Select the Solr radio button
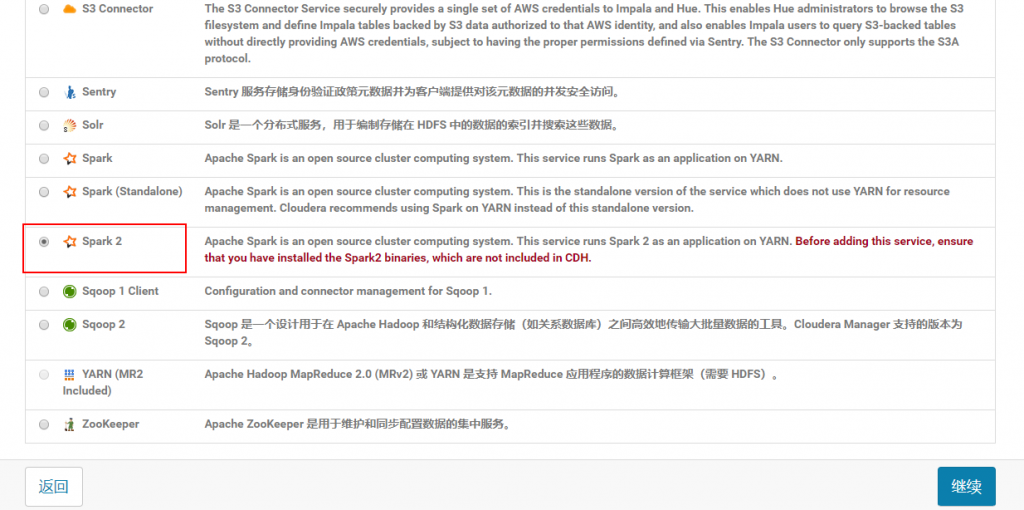Image resolution: width=1024 pixels, height=510 pixels. [x=44, y=125]
